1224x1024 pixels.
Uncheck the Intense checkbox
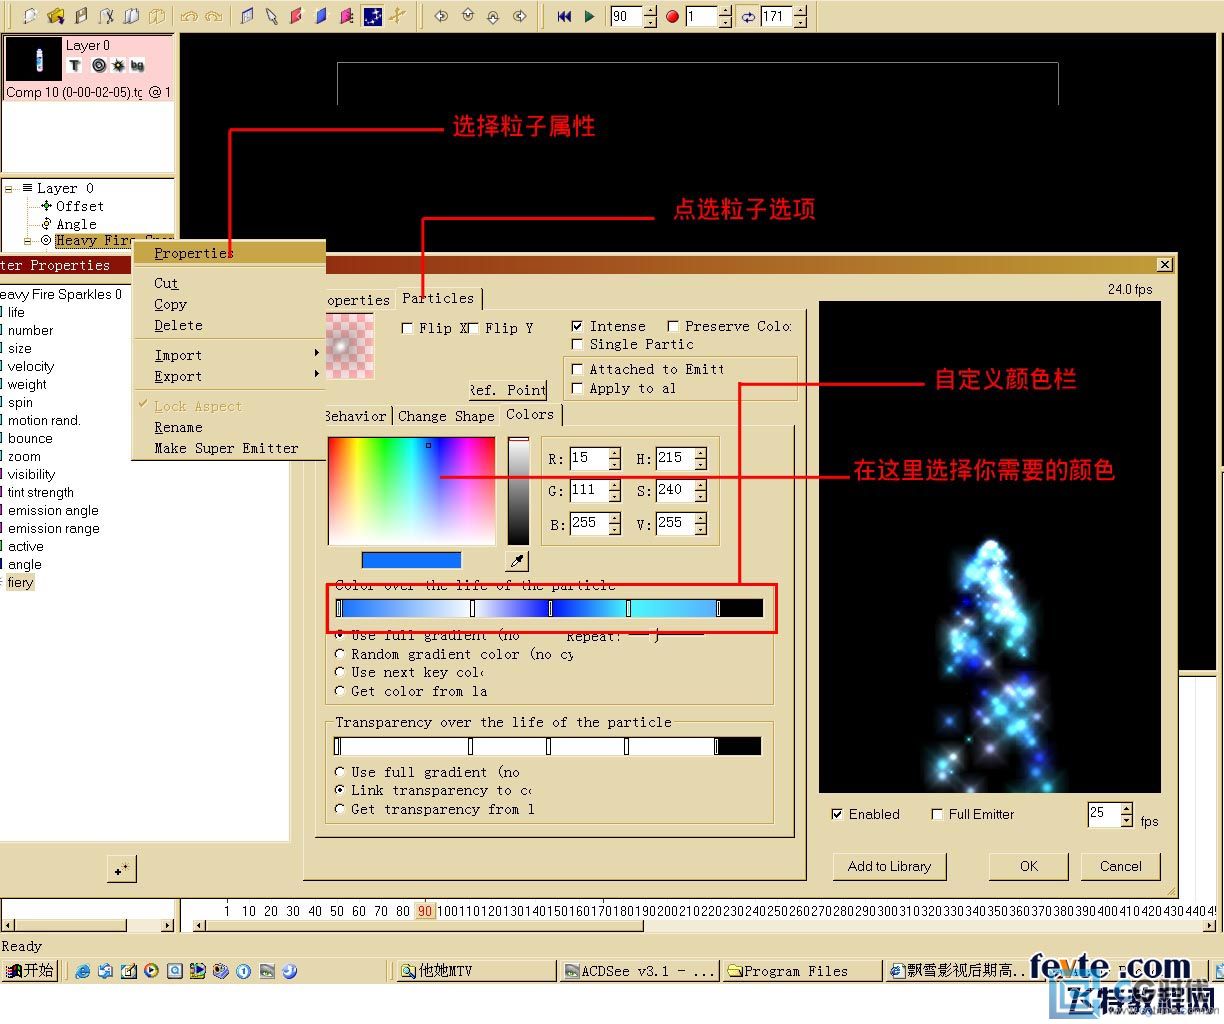coord(577,326)
